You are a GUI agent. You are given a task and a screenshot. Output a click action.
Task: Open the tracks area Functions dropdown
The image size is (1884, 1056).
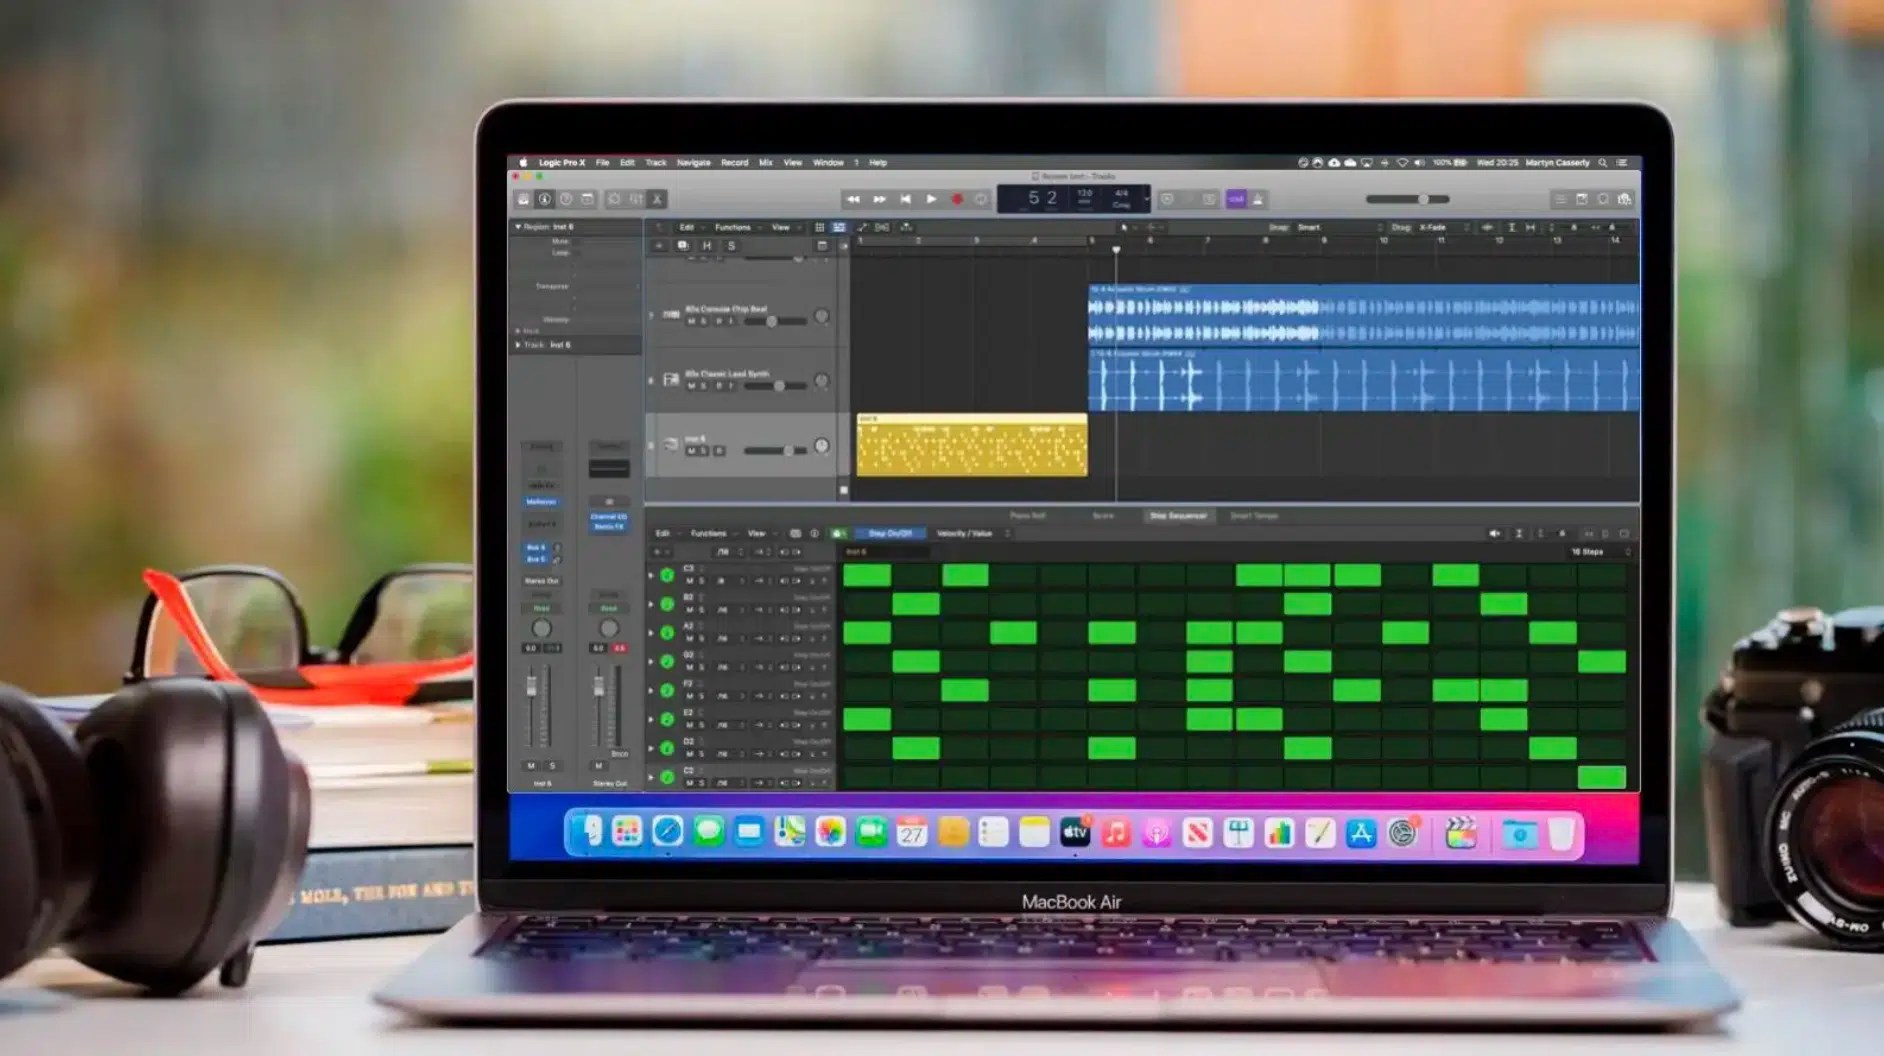click(x=737, y=227)
